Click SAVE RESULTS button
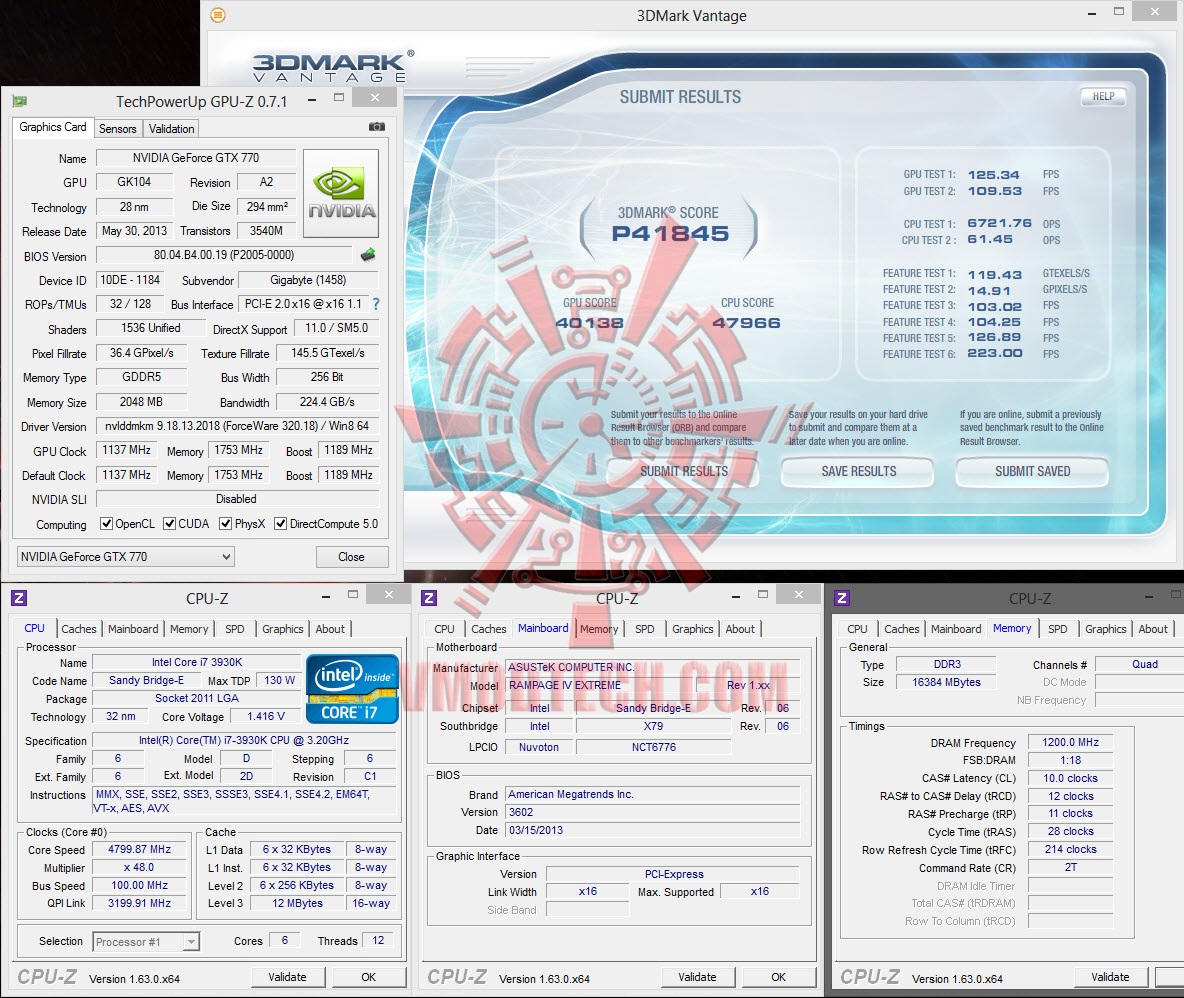1184x998 pixels. point(859,471)
